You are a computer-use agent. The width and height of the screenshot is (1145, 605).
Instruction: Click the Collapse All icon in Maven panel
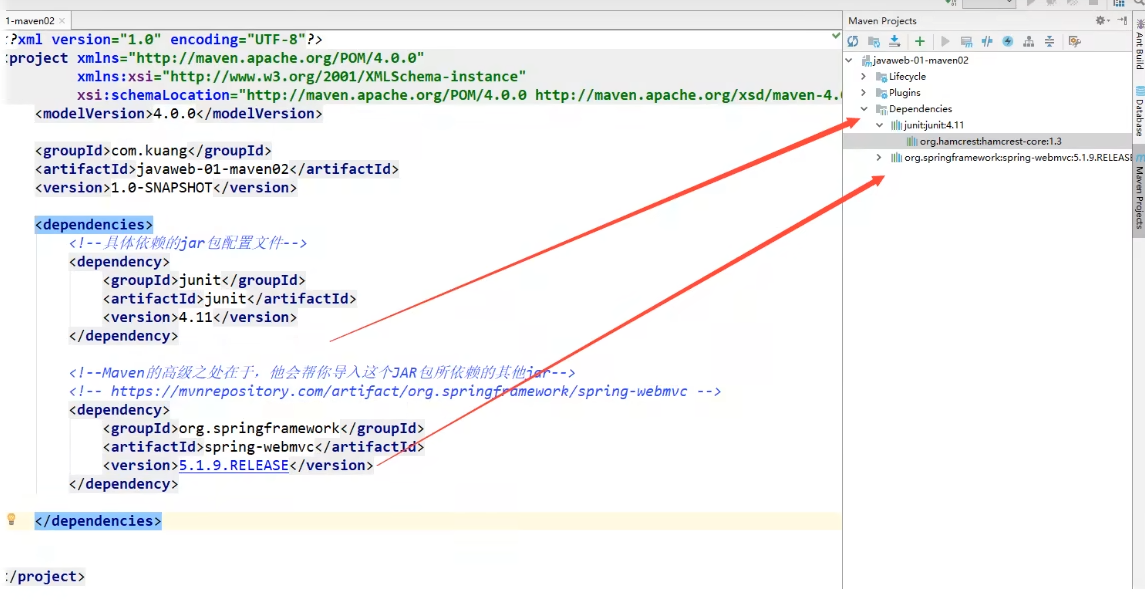pyautogui.click(x=1049, y=42)
